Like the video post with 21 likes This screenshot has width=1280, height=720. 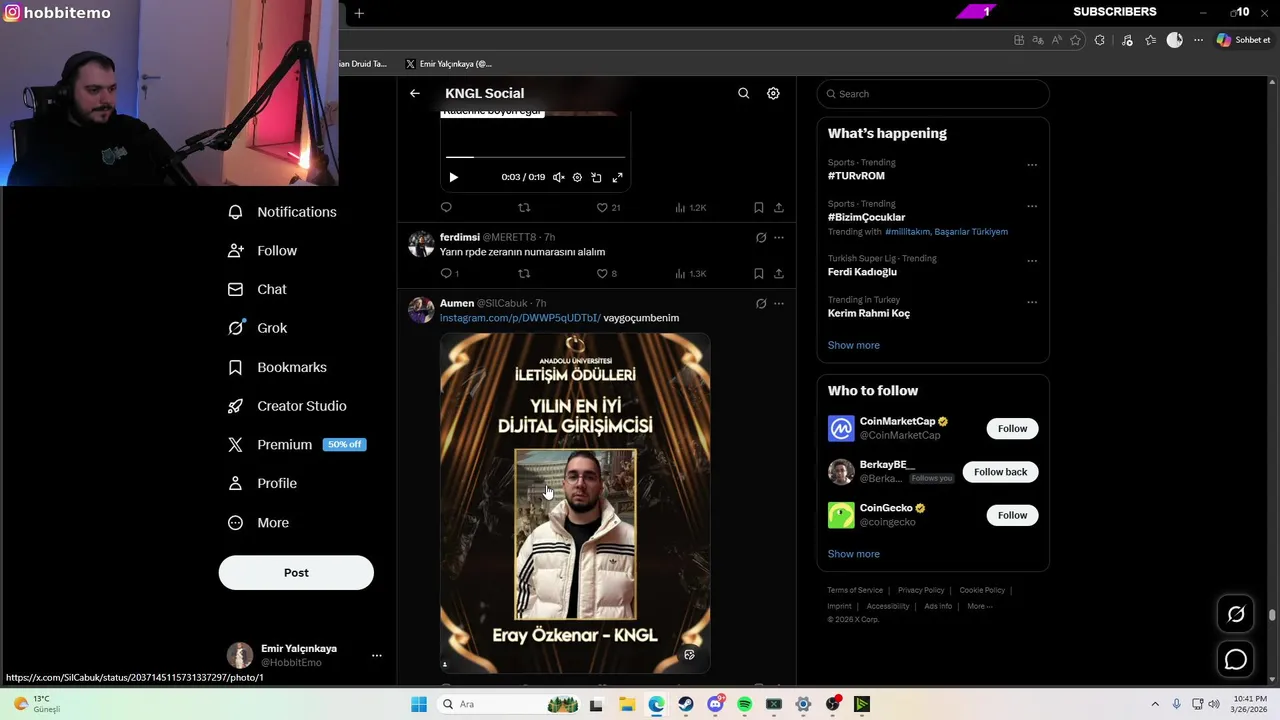(x=608, y=207)
